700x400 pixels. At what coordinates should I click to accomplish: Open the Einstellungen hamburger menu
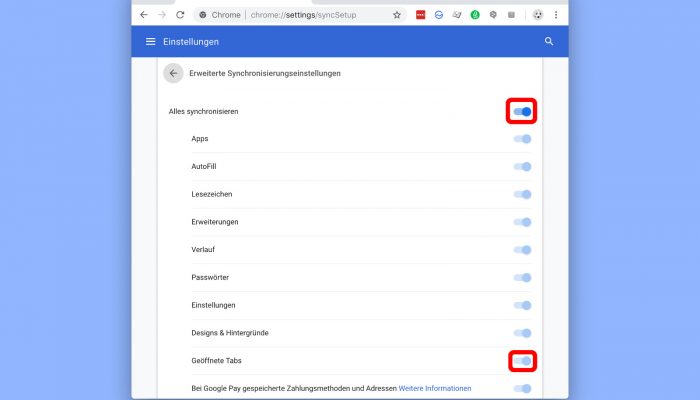pos(150,42)
